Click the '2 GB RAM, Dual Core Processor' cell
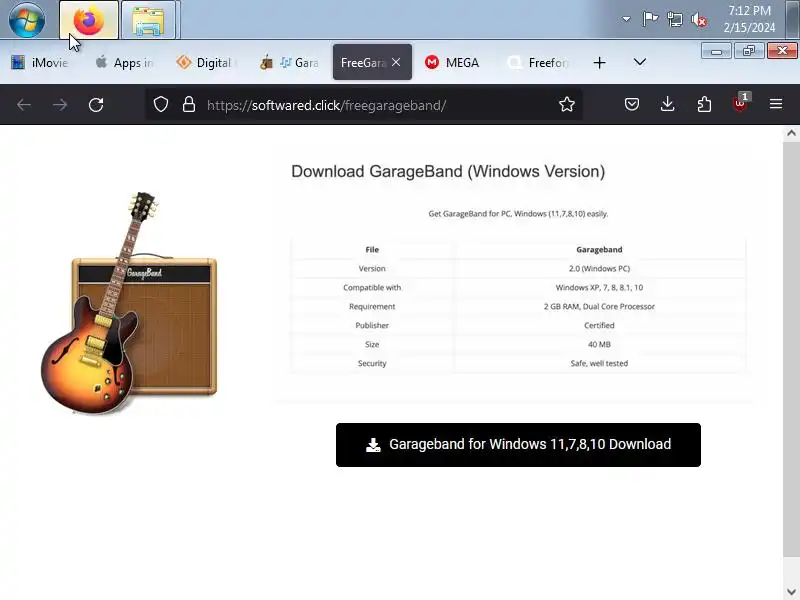800x600 pixels. [599, 306]
